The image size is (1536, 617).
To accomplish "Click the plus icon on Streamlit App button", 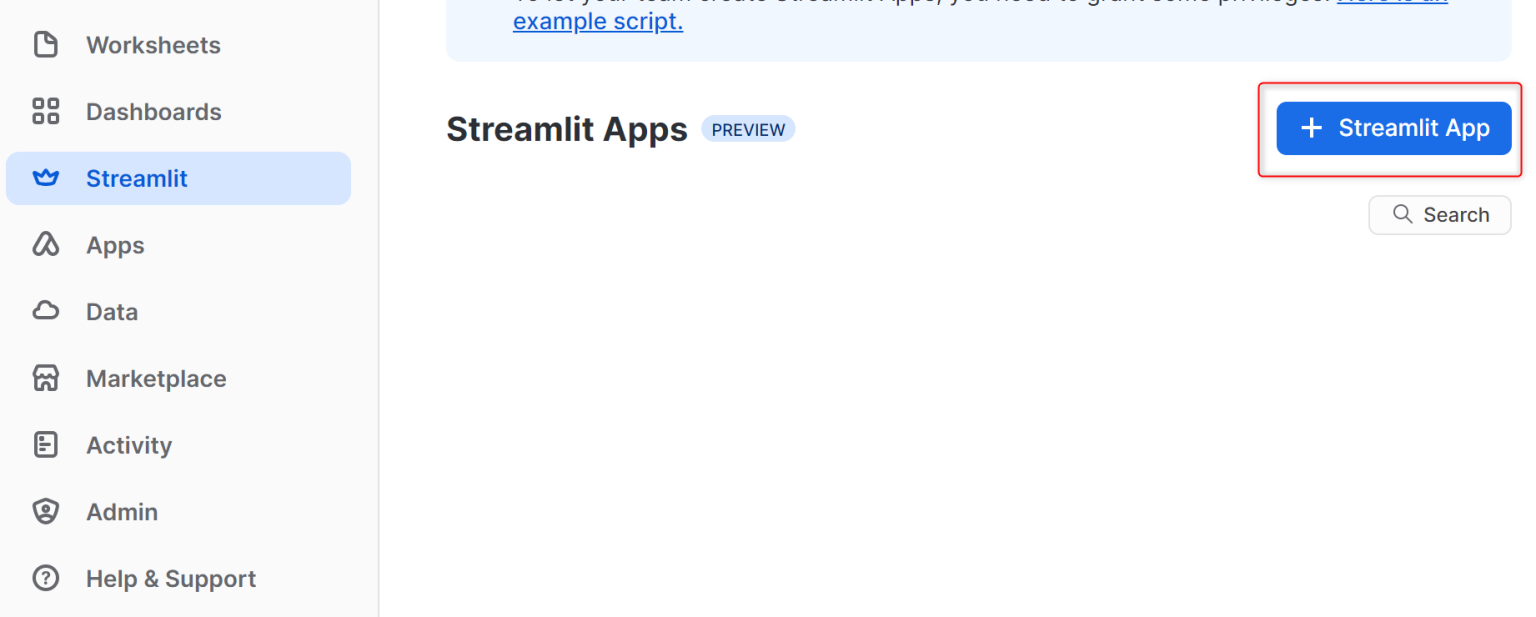I will point(1311,127).
